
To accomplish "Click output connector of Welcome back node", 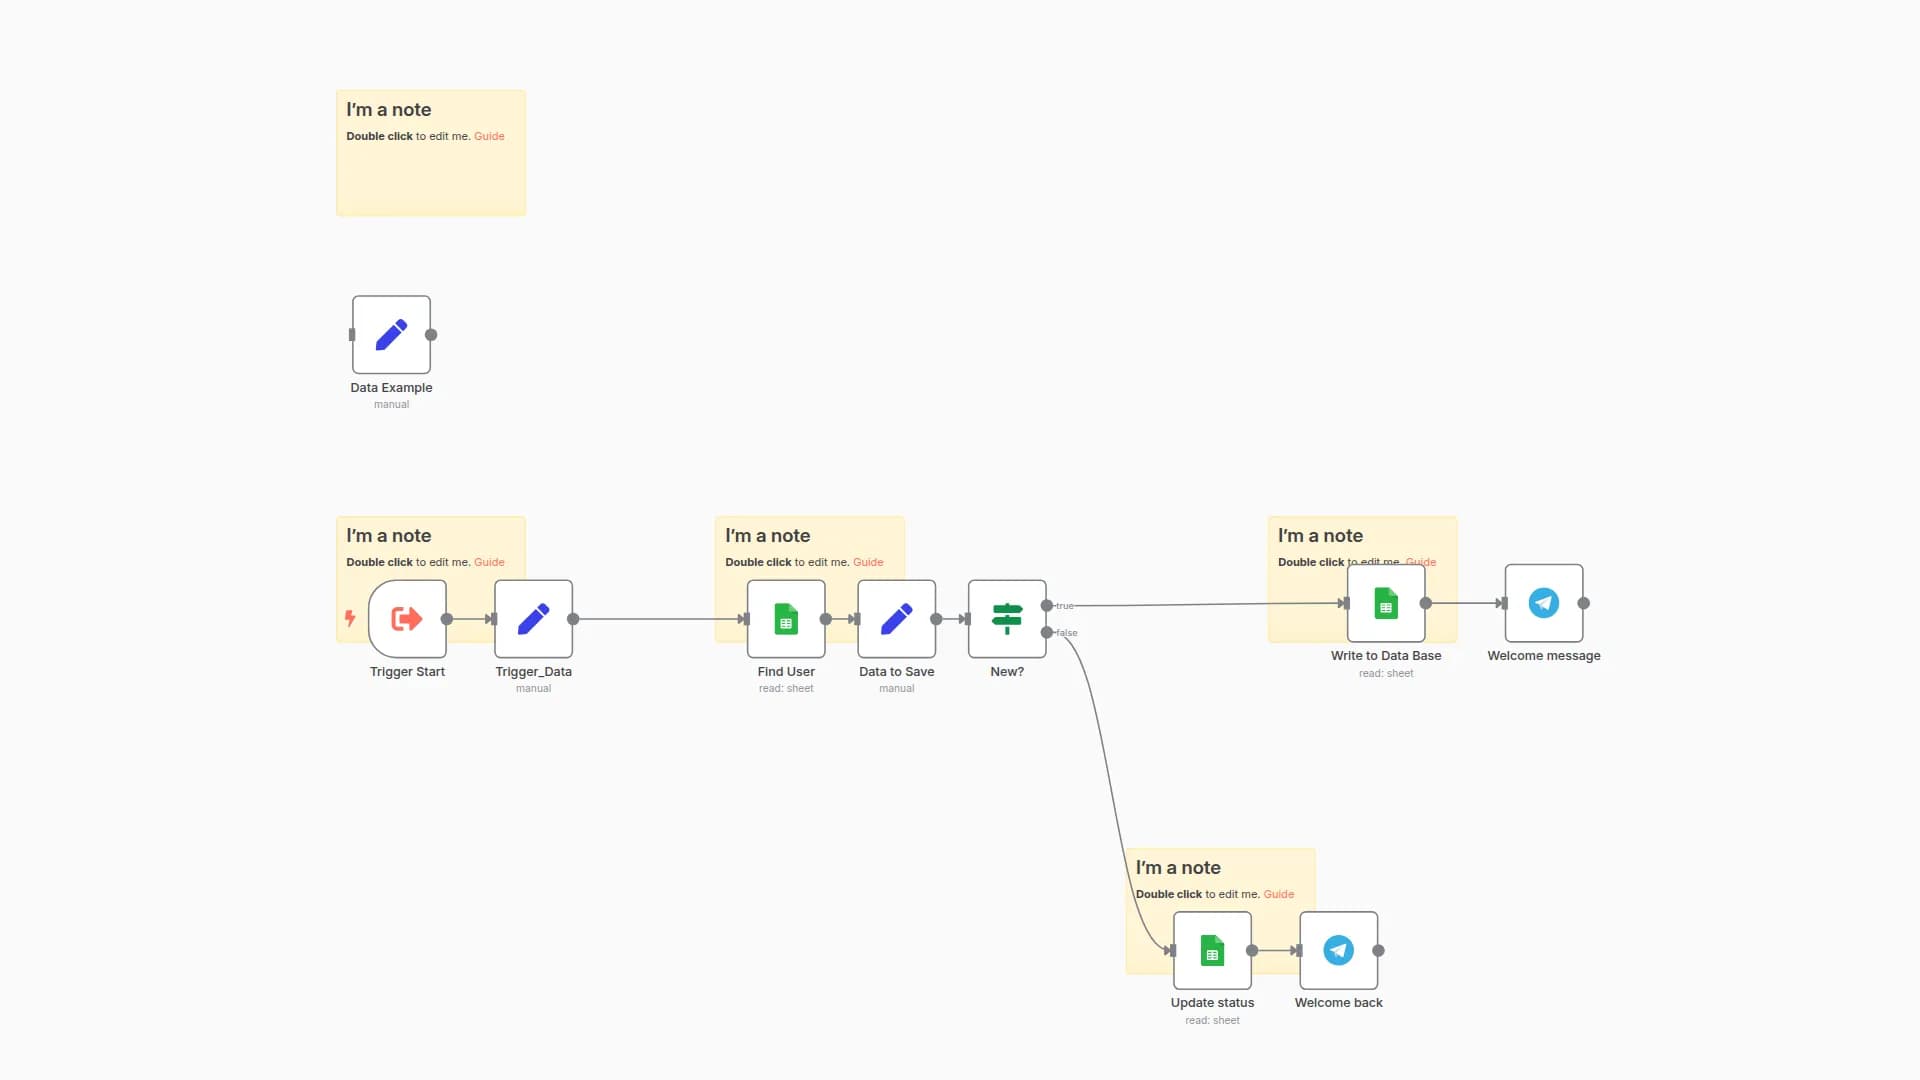I will click(1378, 950).
